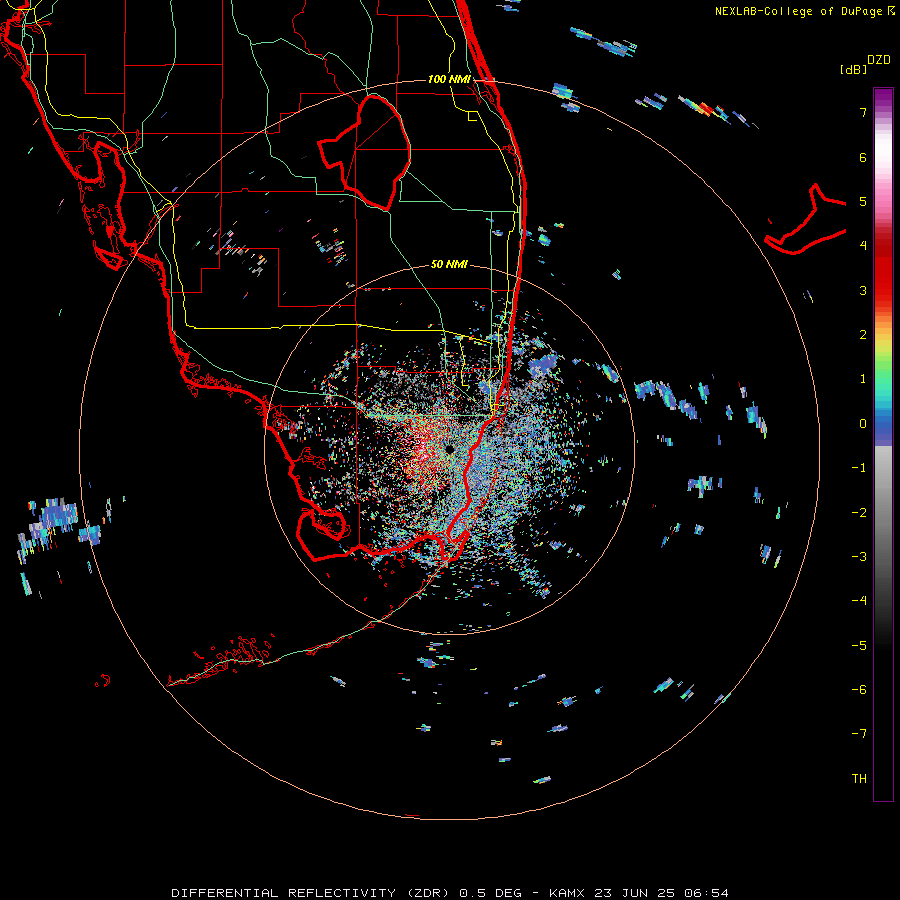Click the DZD [dB] color scale title
The width and height of the screenshot is (900, 900).
pos(865,64)
